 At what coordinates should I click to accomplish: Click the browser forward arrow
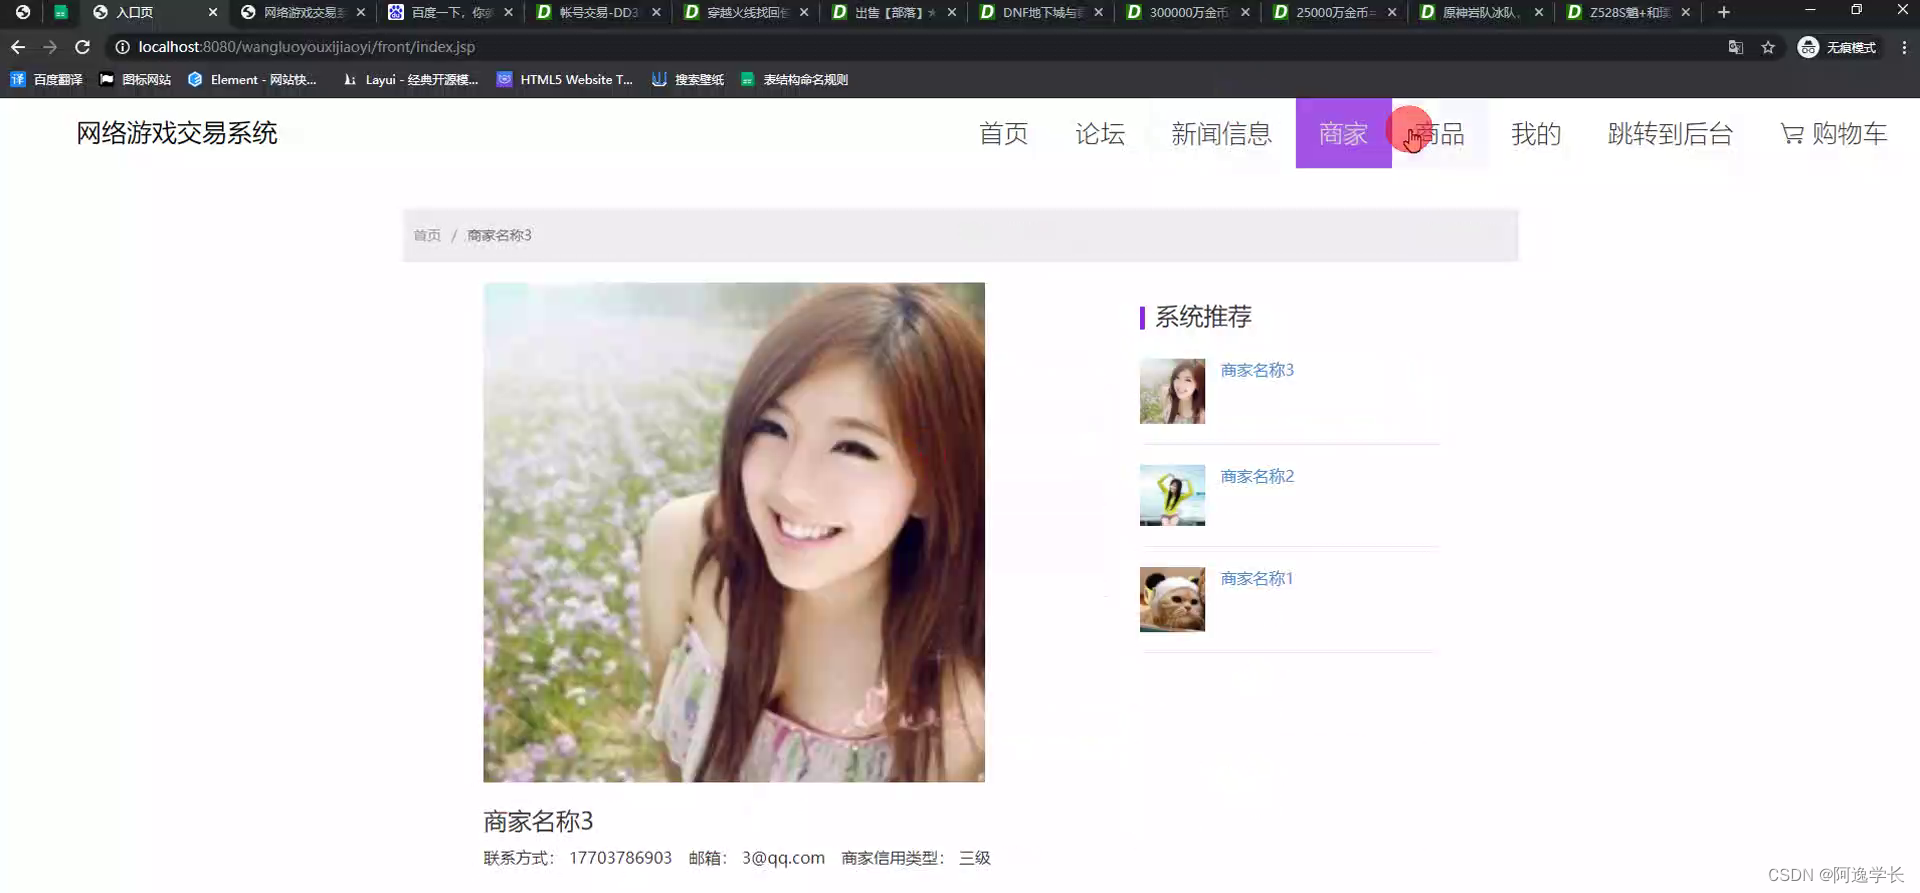50,47
